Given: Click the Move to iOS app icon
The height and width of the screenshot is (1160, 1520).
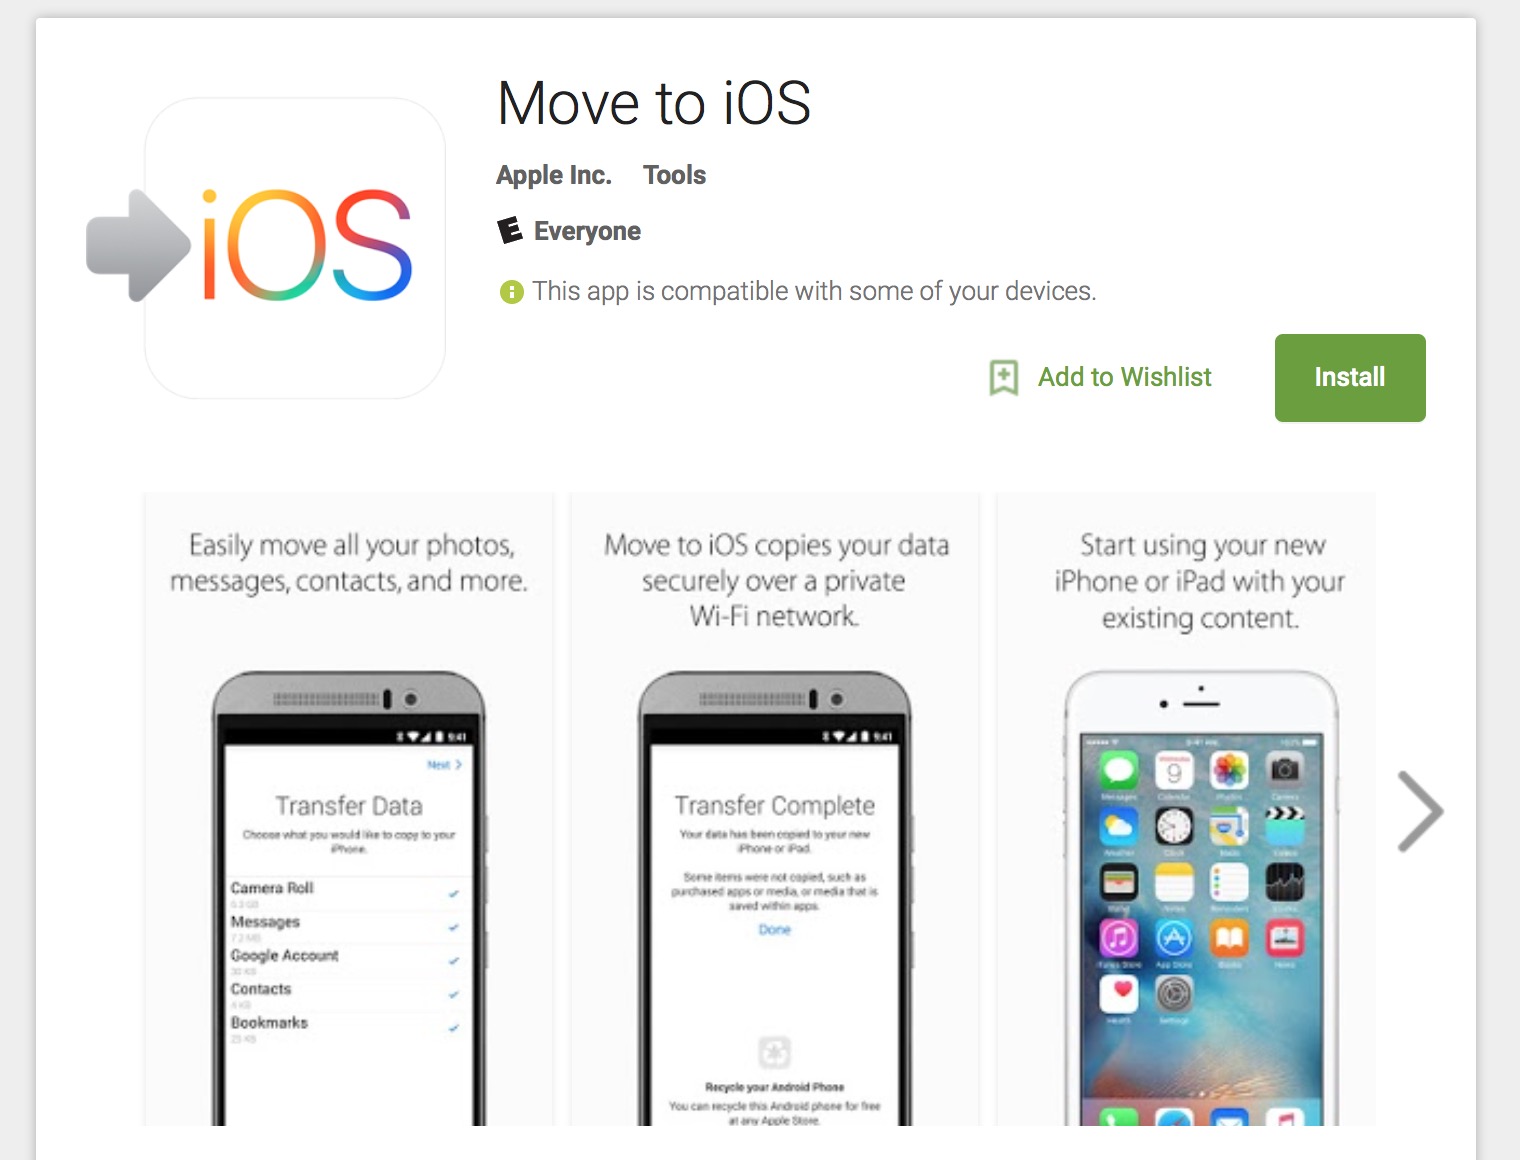Looking at the screenshot, I should pos(294,247).
